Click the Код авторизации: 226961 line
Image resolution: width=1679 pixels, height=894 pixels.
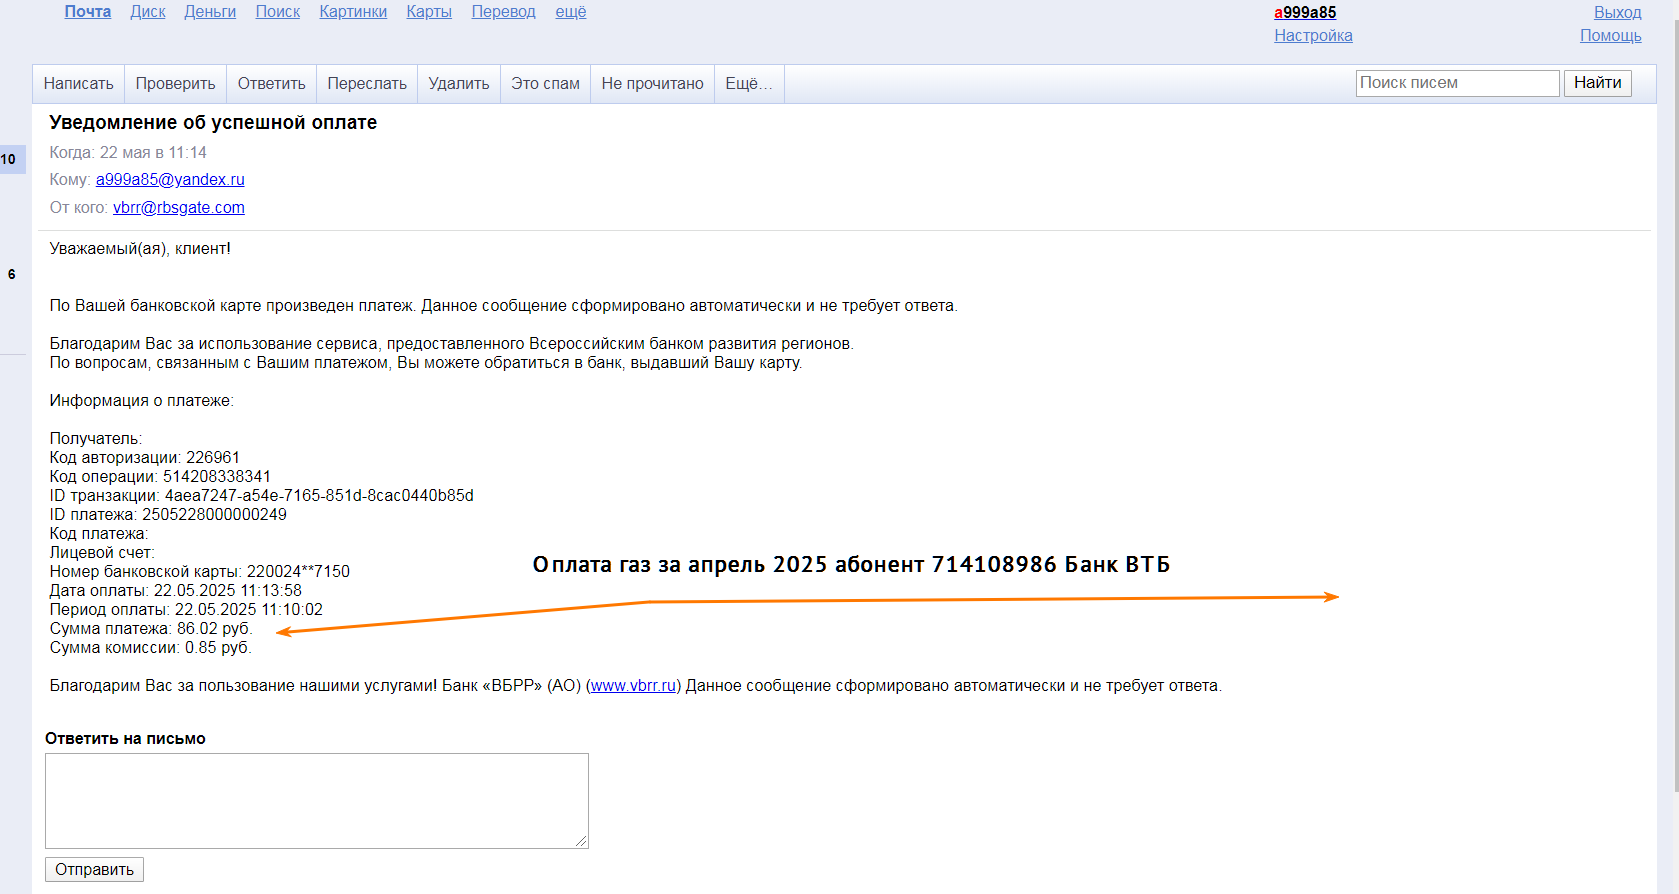point(145,458)
